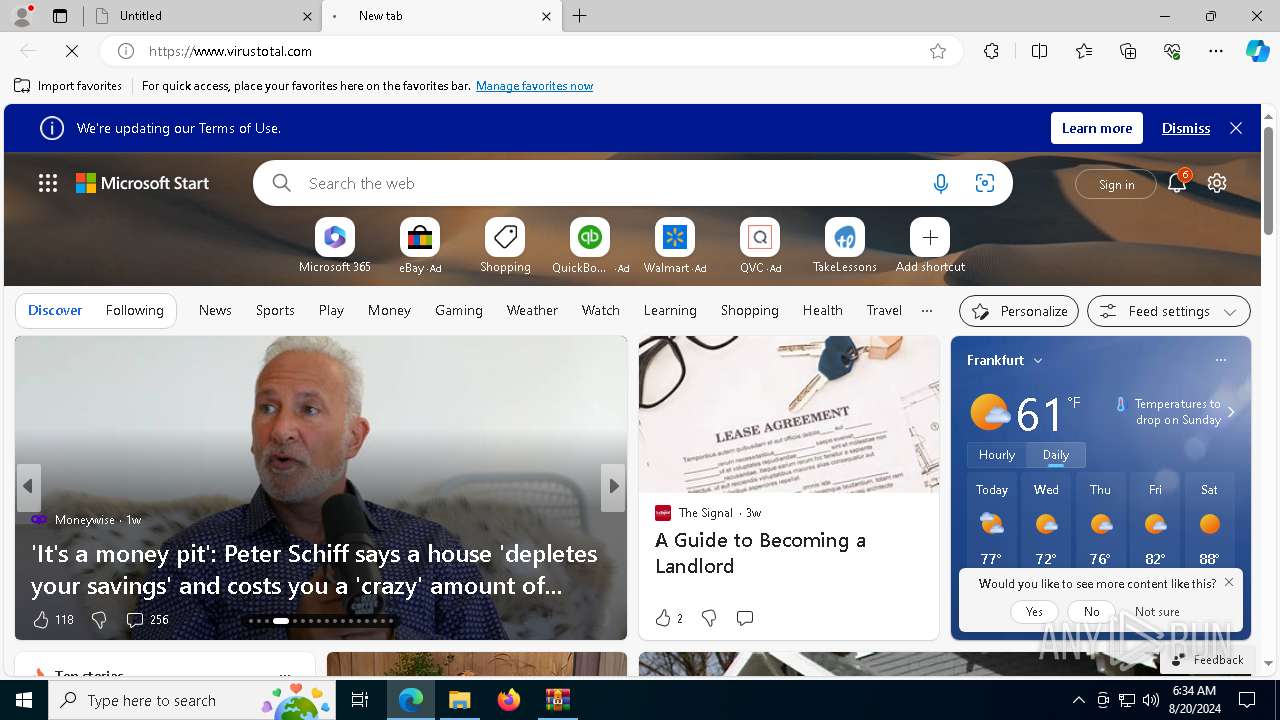Open Extensions puzzle icon
This screenshot has height=720, width=1280.
click(x=991, y=51)
